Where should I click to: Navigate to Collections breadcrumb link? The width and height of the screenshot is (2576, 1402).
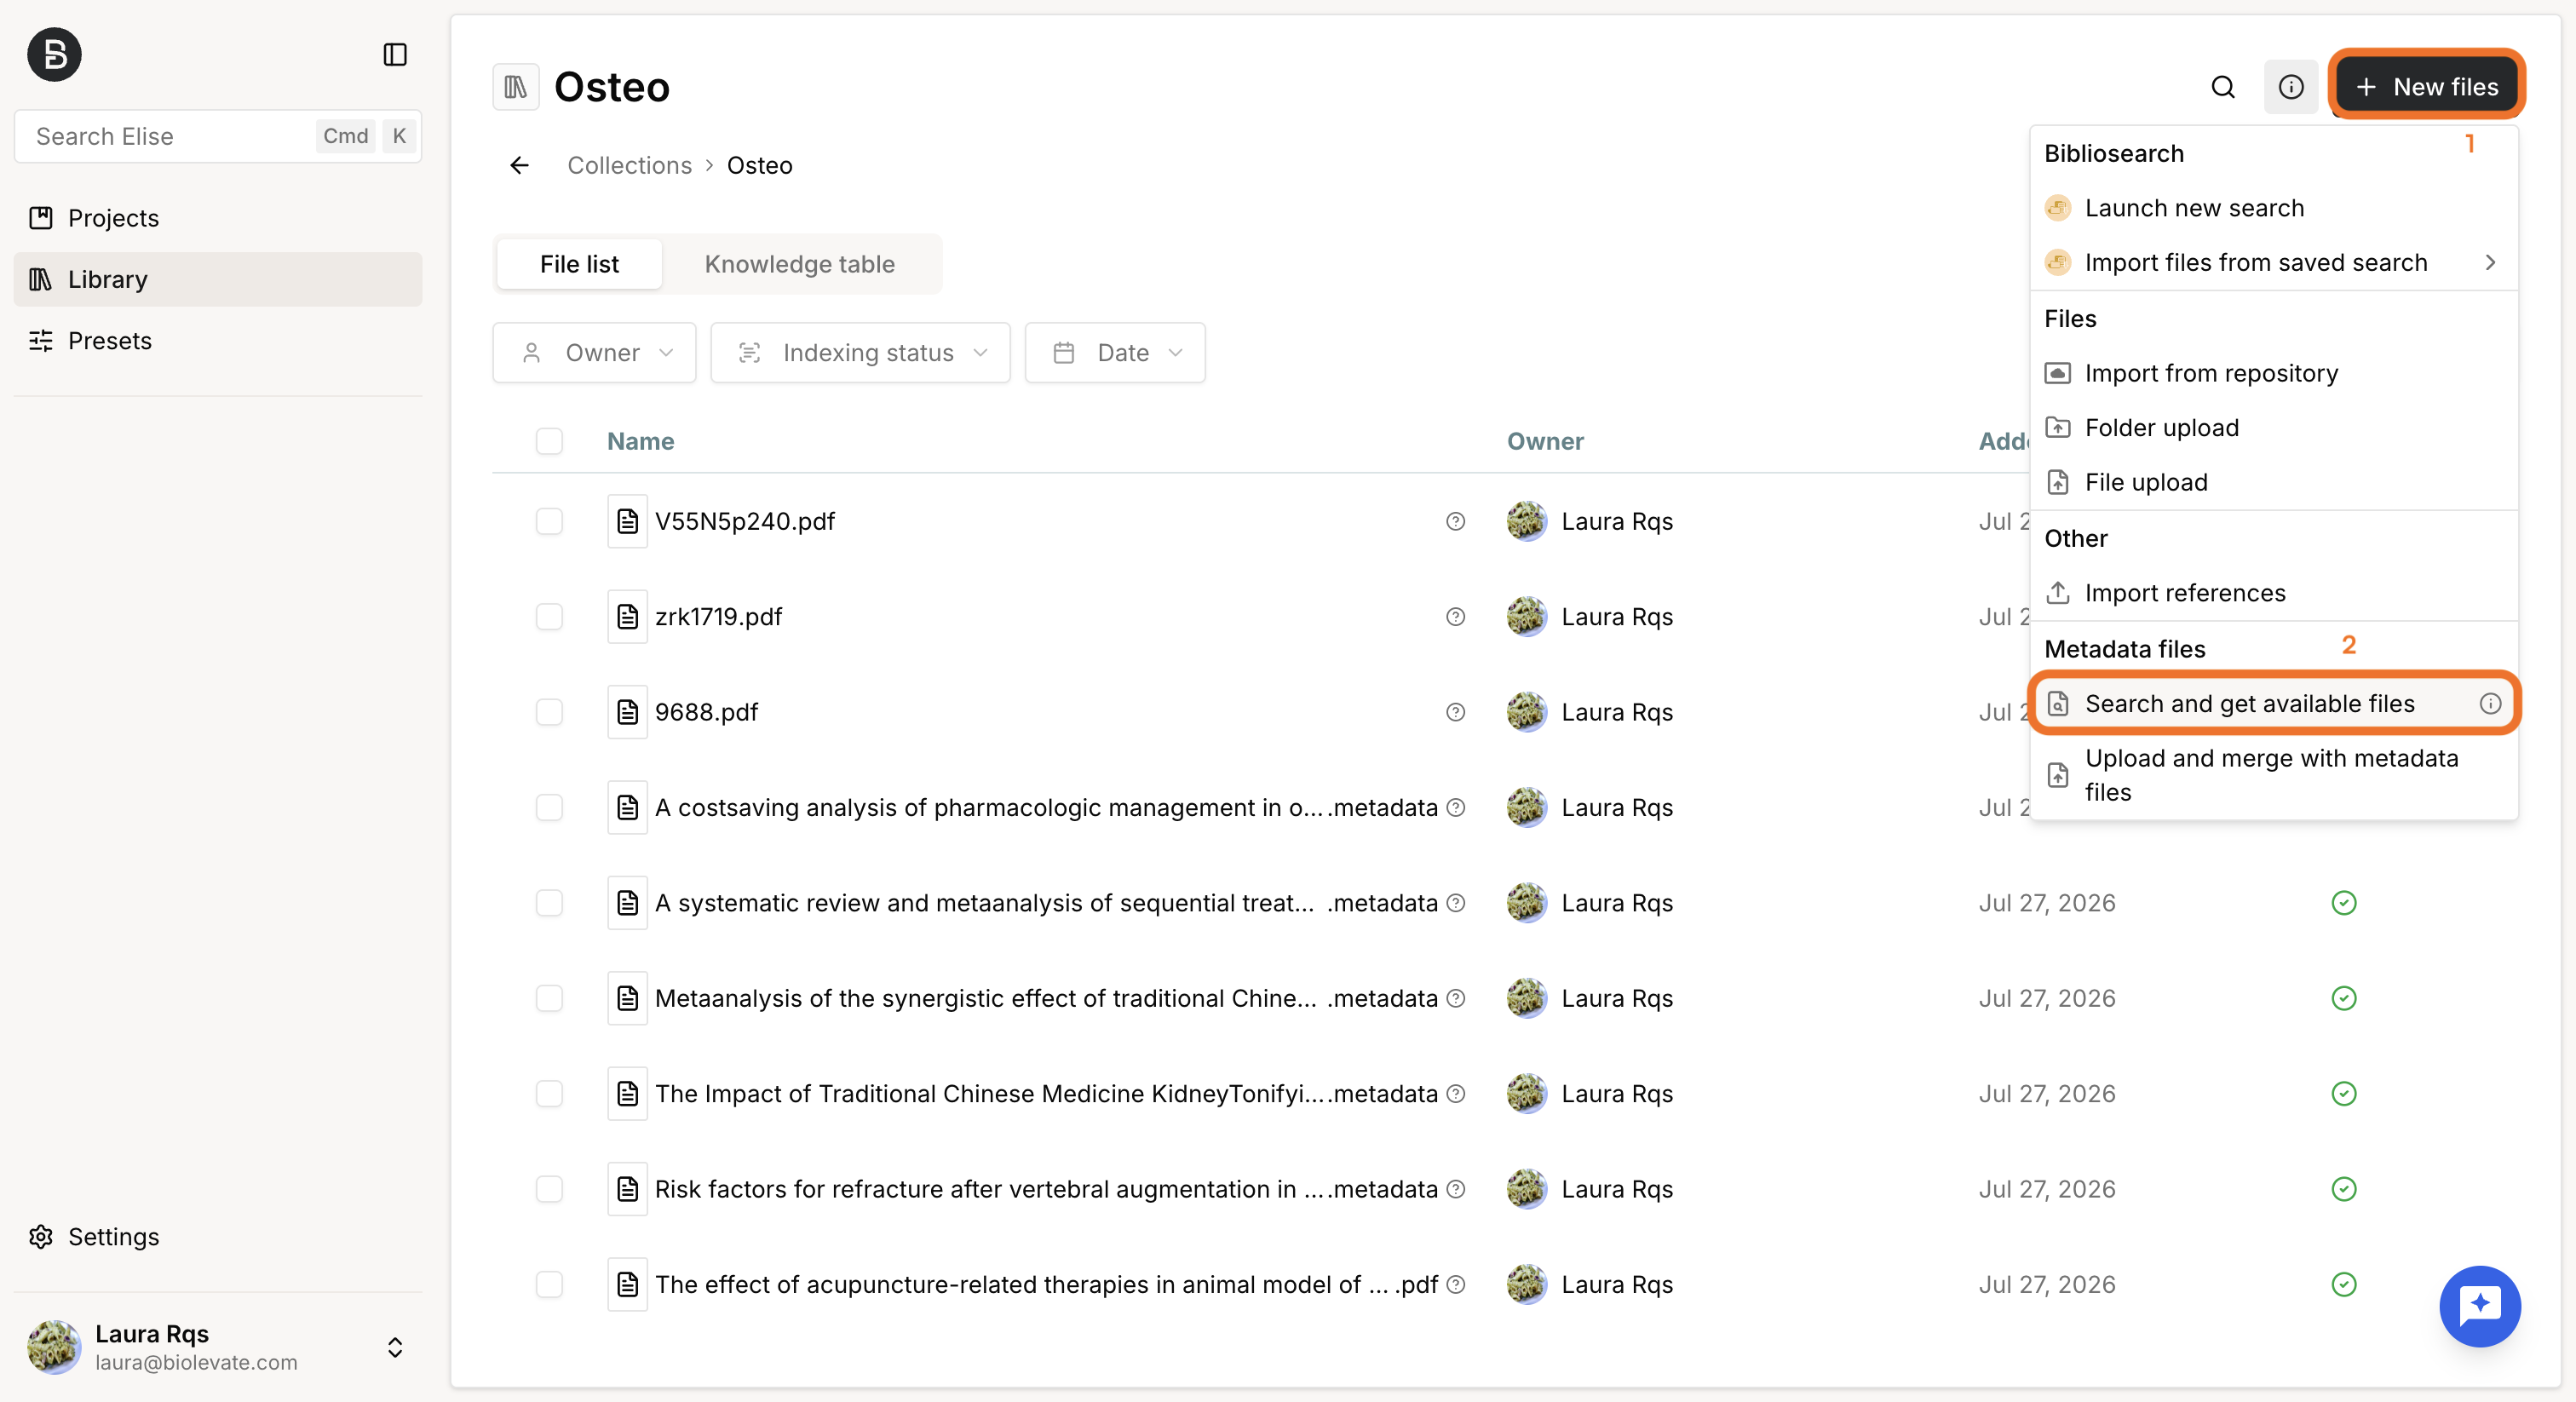click(x=629, y=165)
